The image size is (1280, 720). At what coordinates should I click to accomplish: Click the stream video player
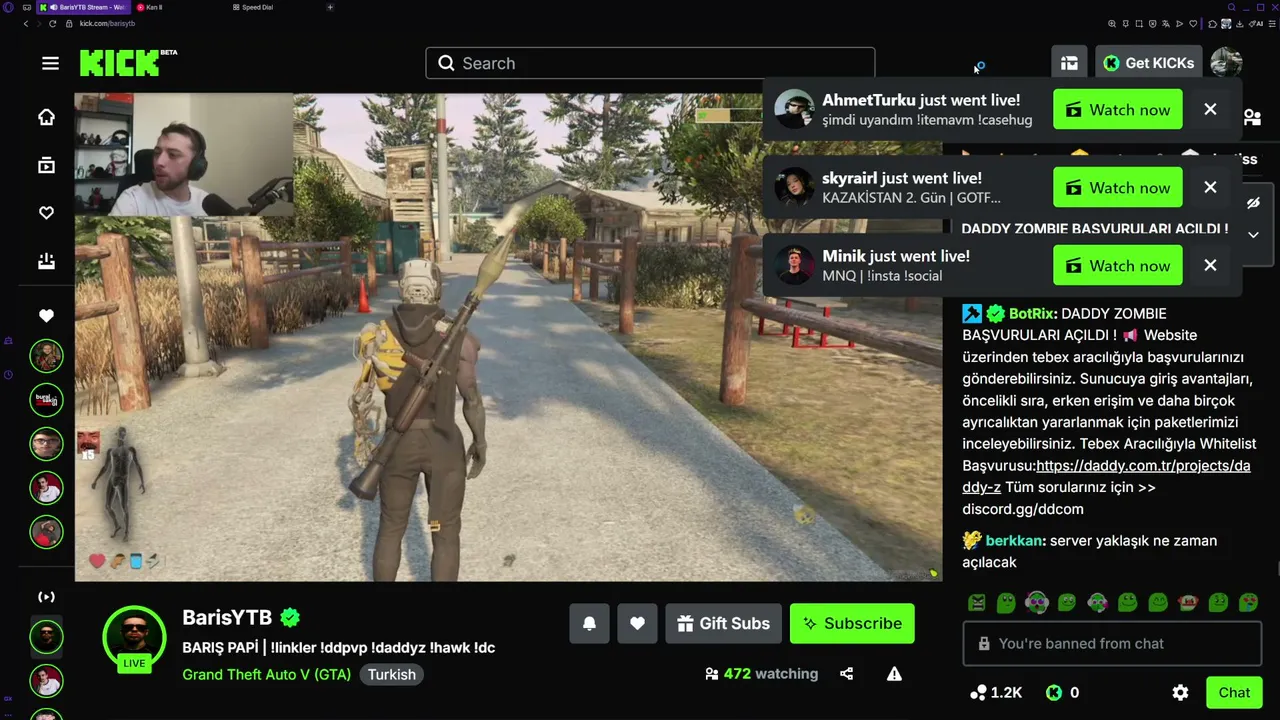click(x=508, y=337)
